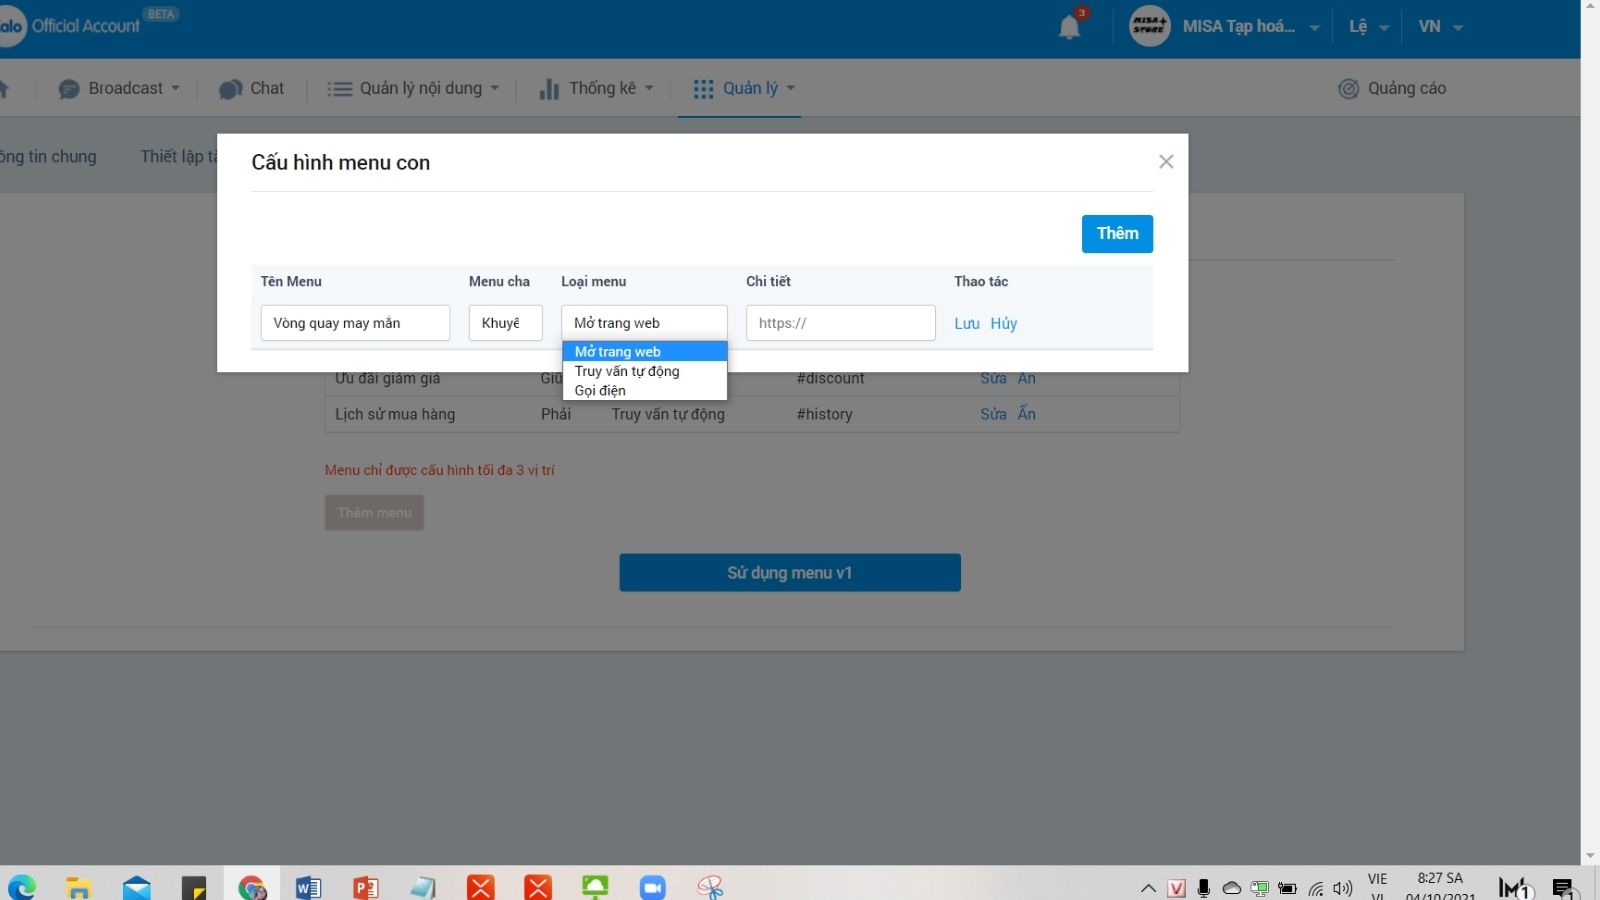Open the VN language dropdown
The height and width of the screenshot is (900, 1600).
click(1440, 27)
